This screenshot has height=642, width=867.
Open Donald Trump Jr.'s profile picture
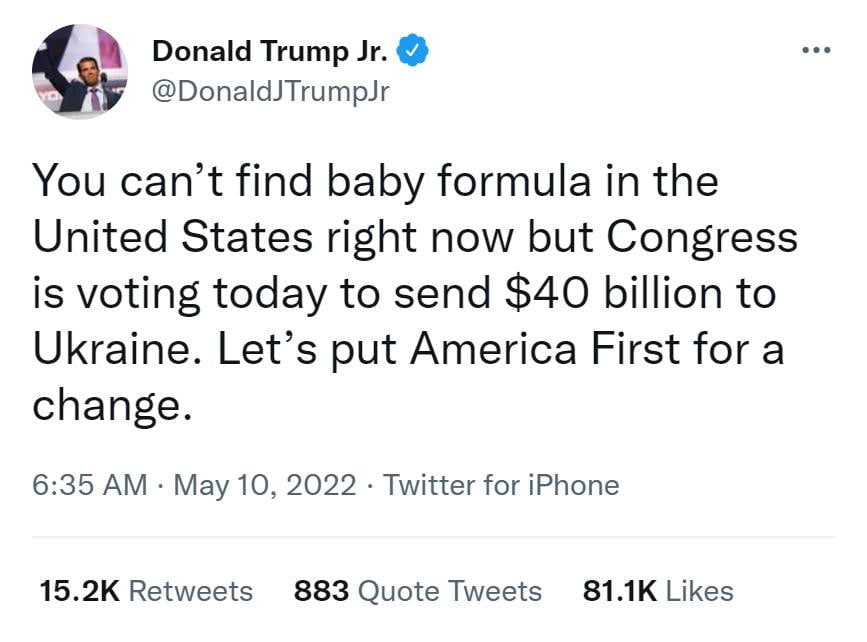(79, 69)
